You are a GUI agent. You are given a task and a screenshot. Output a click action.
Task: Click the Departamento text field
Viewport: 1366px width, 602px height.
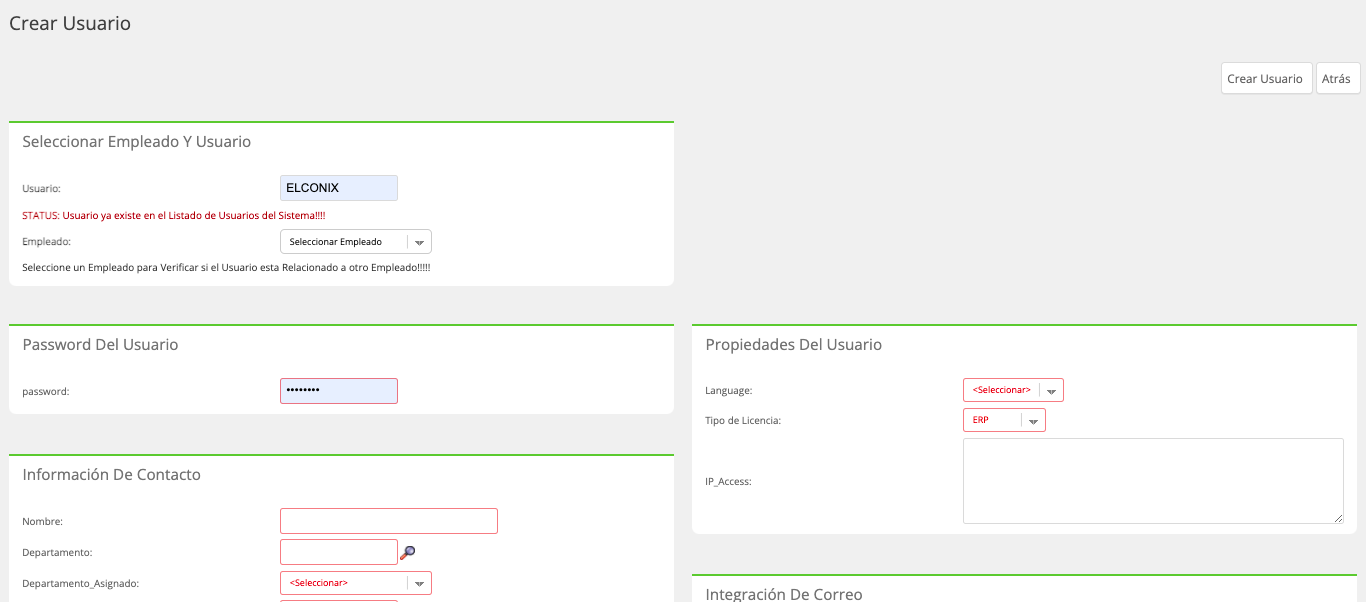[339, 552]
